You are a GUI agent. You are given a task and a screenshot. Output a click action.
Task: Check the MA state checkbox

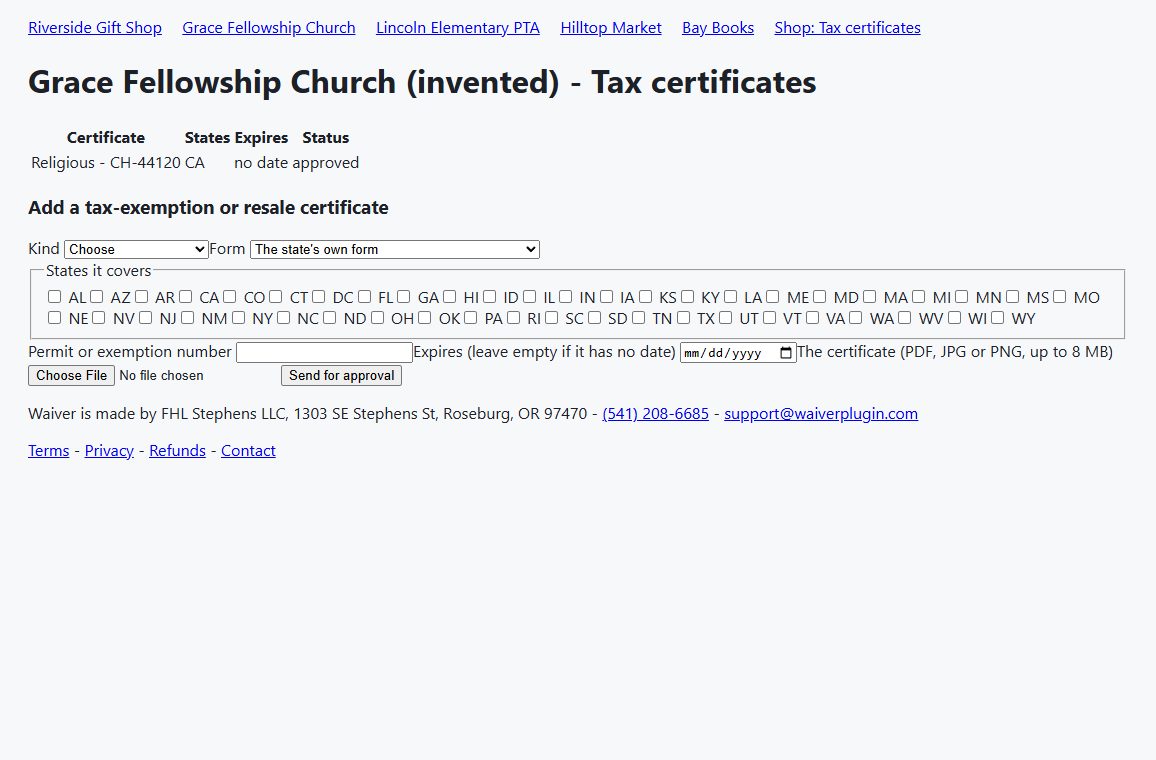869,296
